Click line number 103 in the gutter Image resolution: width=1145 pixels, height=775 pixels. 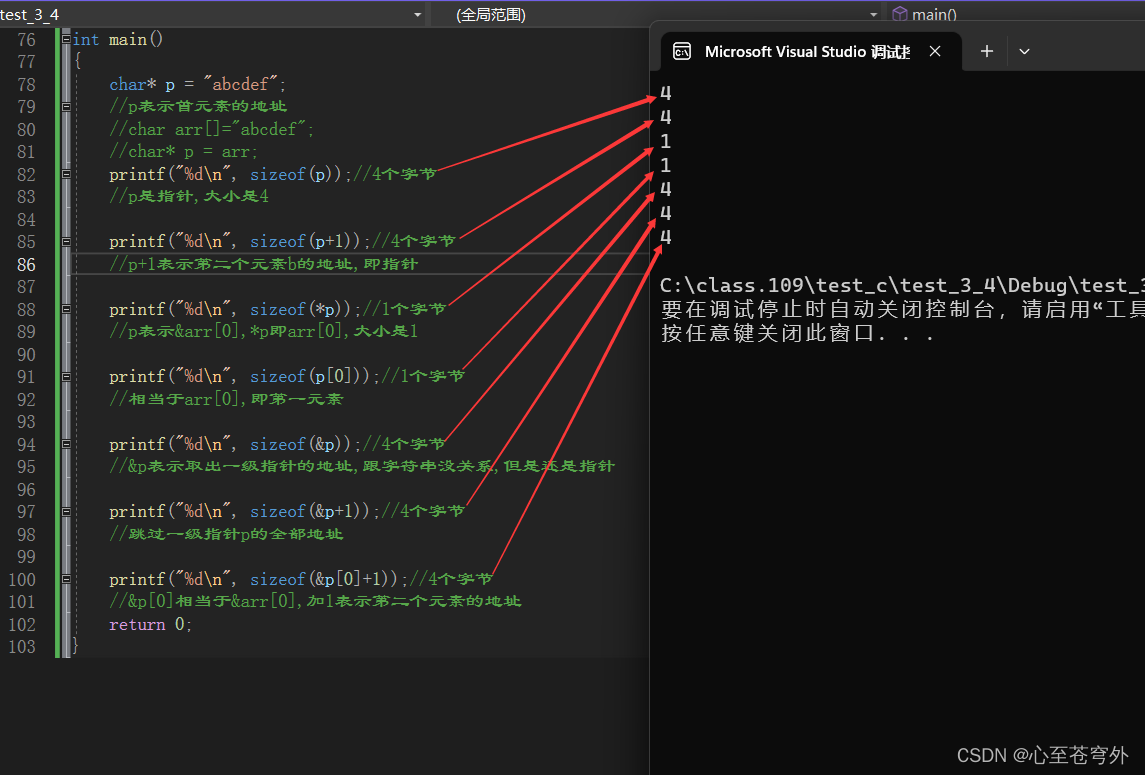(22, 647)
